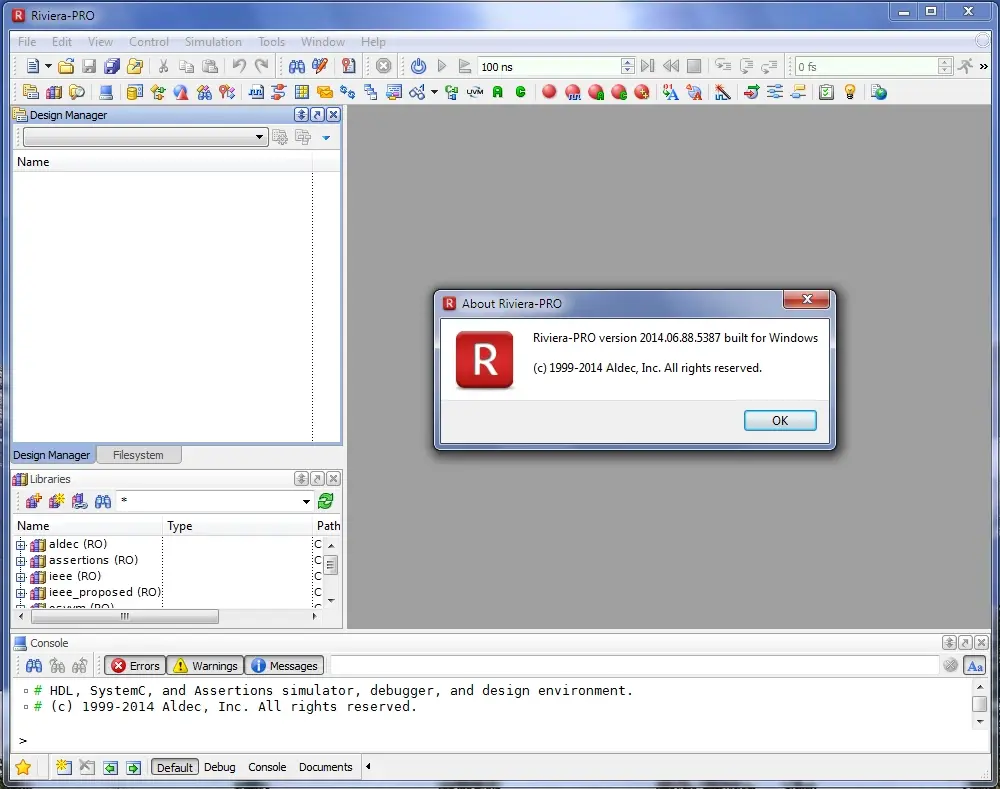This screenshot has height=789, width=1000.
Task: Click the green A assertions toolbar icon
Action: tap(497, 92)
